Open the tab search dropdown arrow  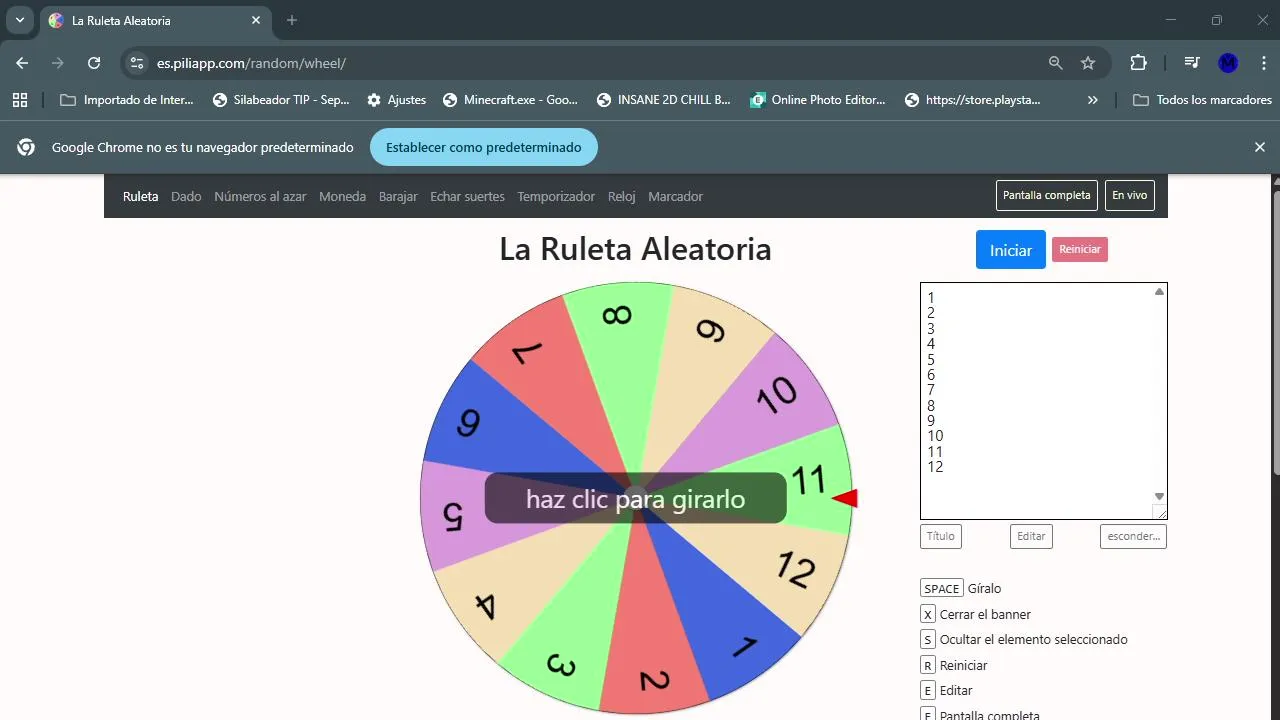point(19,20)
